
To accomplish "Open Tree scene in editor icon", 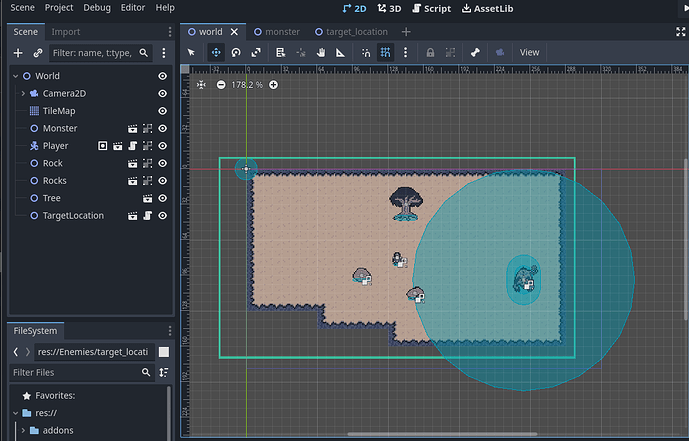I will (x=148, y=198).
